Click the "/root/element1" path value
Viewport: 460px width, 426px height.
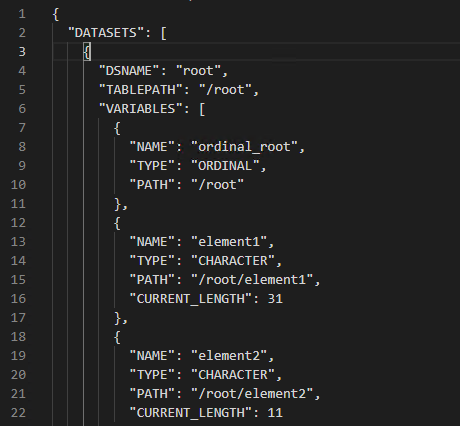tap(252, 280)
